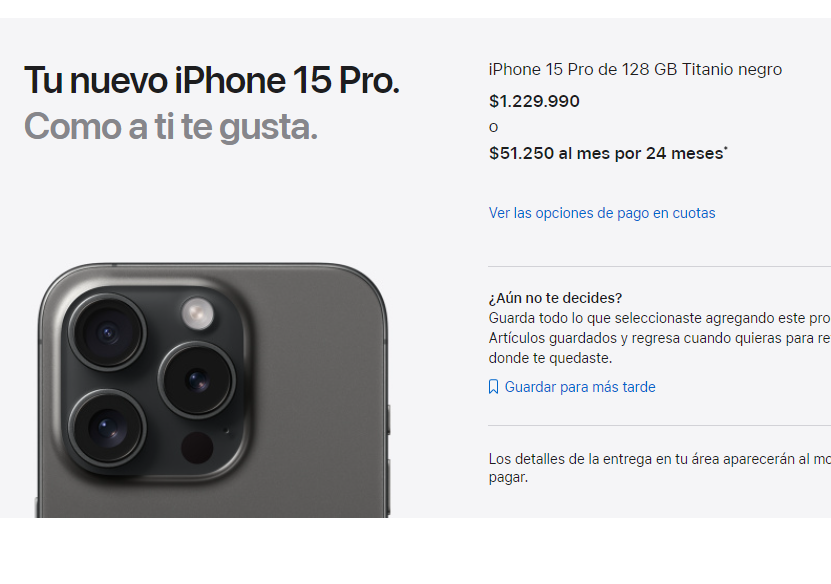
Task: Click the Artículos guardados description text
Action: click(x=659, y=338)
